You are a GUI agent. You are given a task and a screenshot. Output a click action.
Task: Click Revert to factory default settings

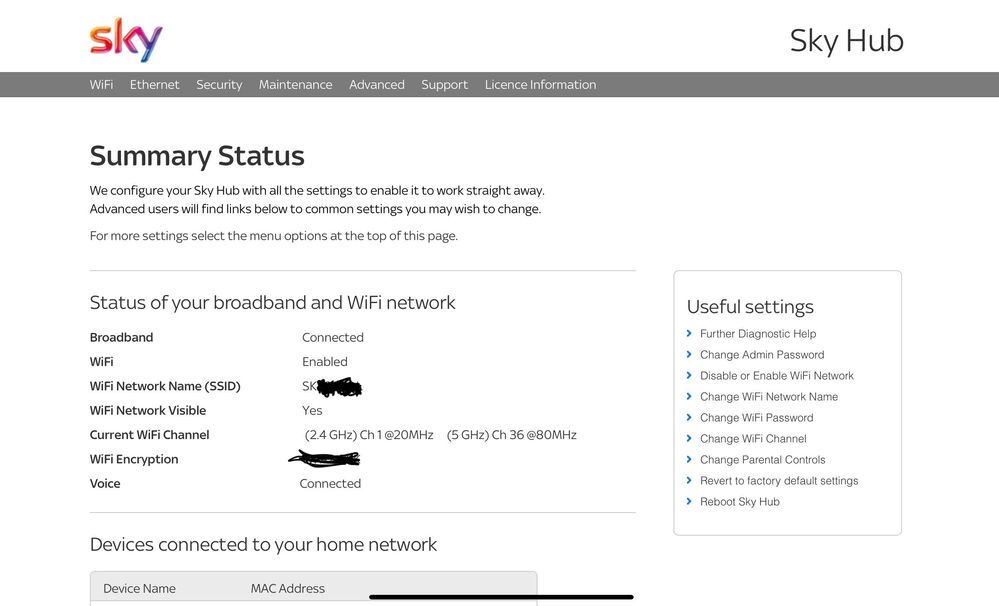[779, 481]
